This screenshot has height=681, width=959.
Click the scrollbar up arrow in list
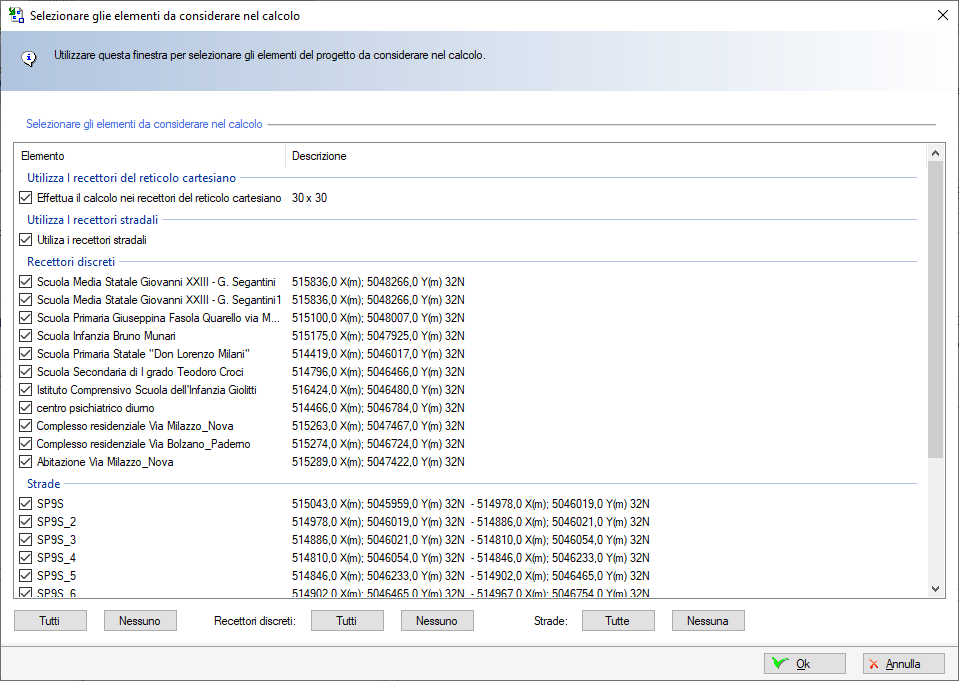click(936, 154)
